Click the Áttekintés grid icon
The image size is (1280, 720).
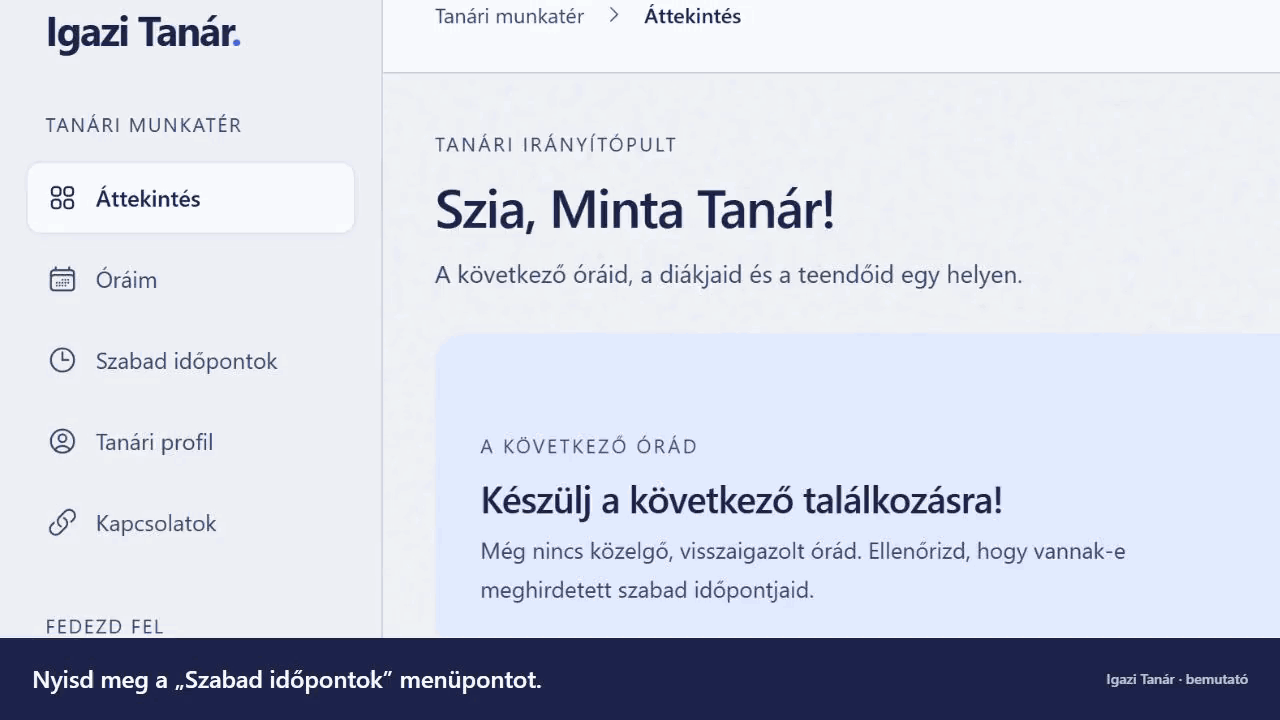coord(62,198)
